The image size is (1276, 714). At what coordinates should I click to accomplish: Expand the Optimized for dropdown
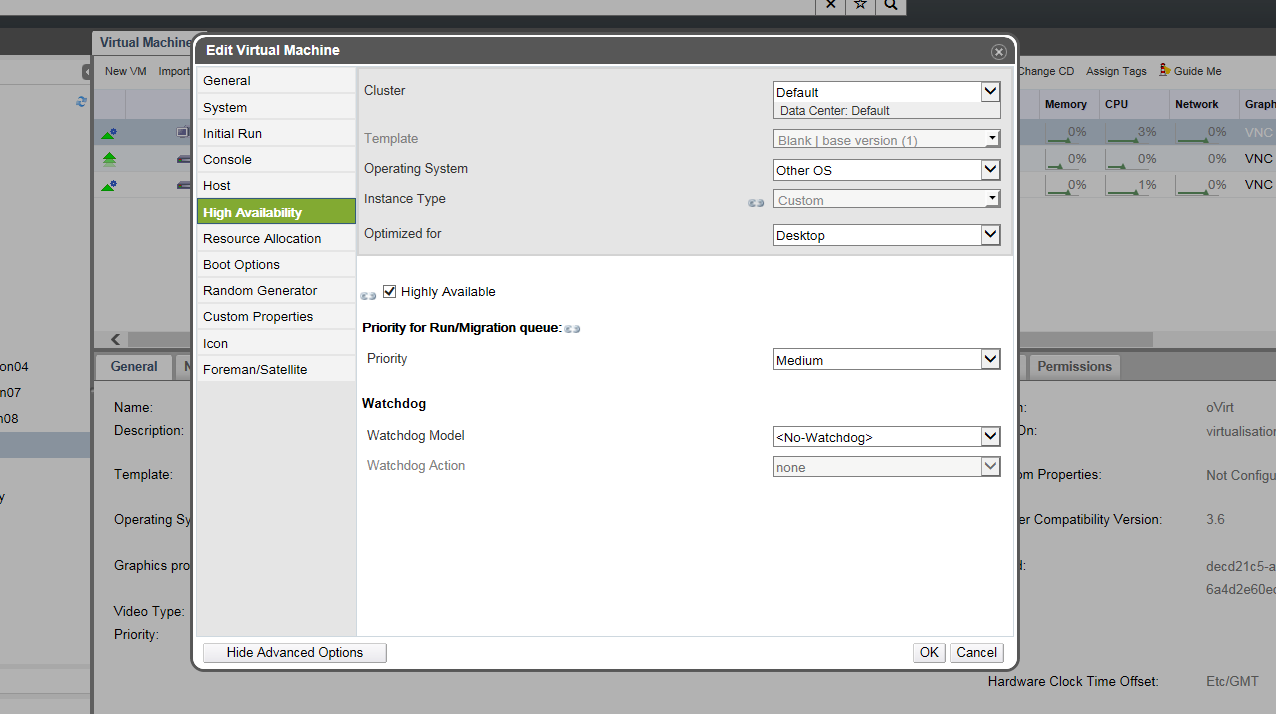(x=886, y=235)
